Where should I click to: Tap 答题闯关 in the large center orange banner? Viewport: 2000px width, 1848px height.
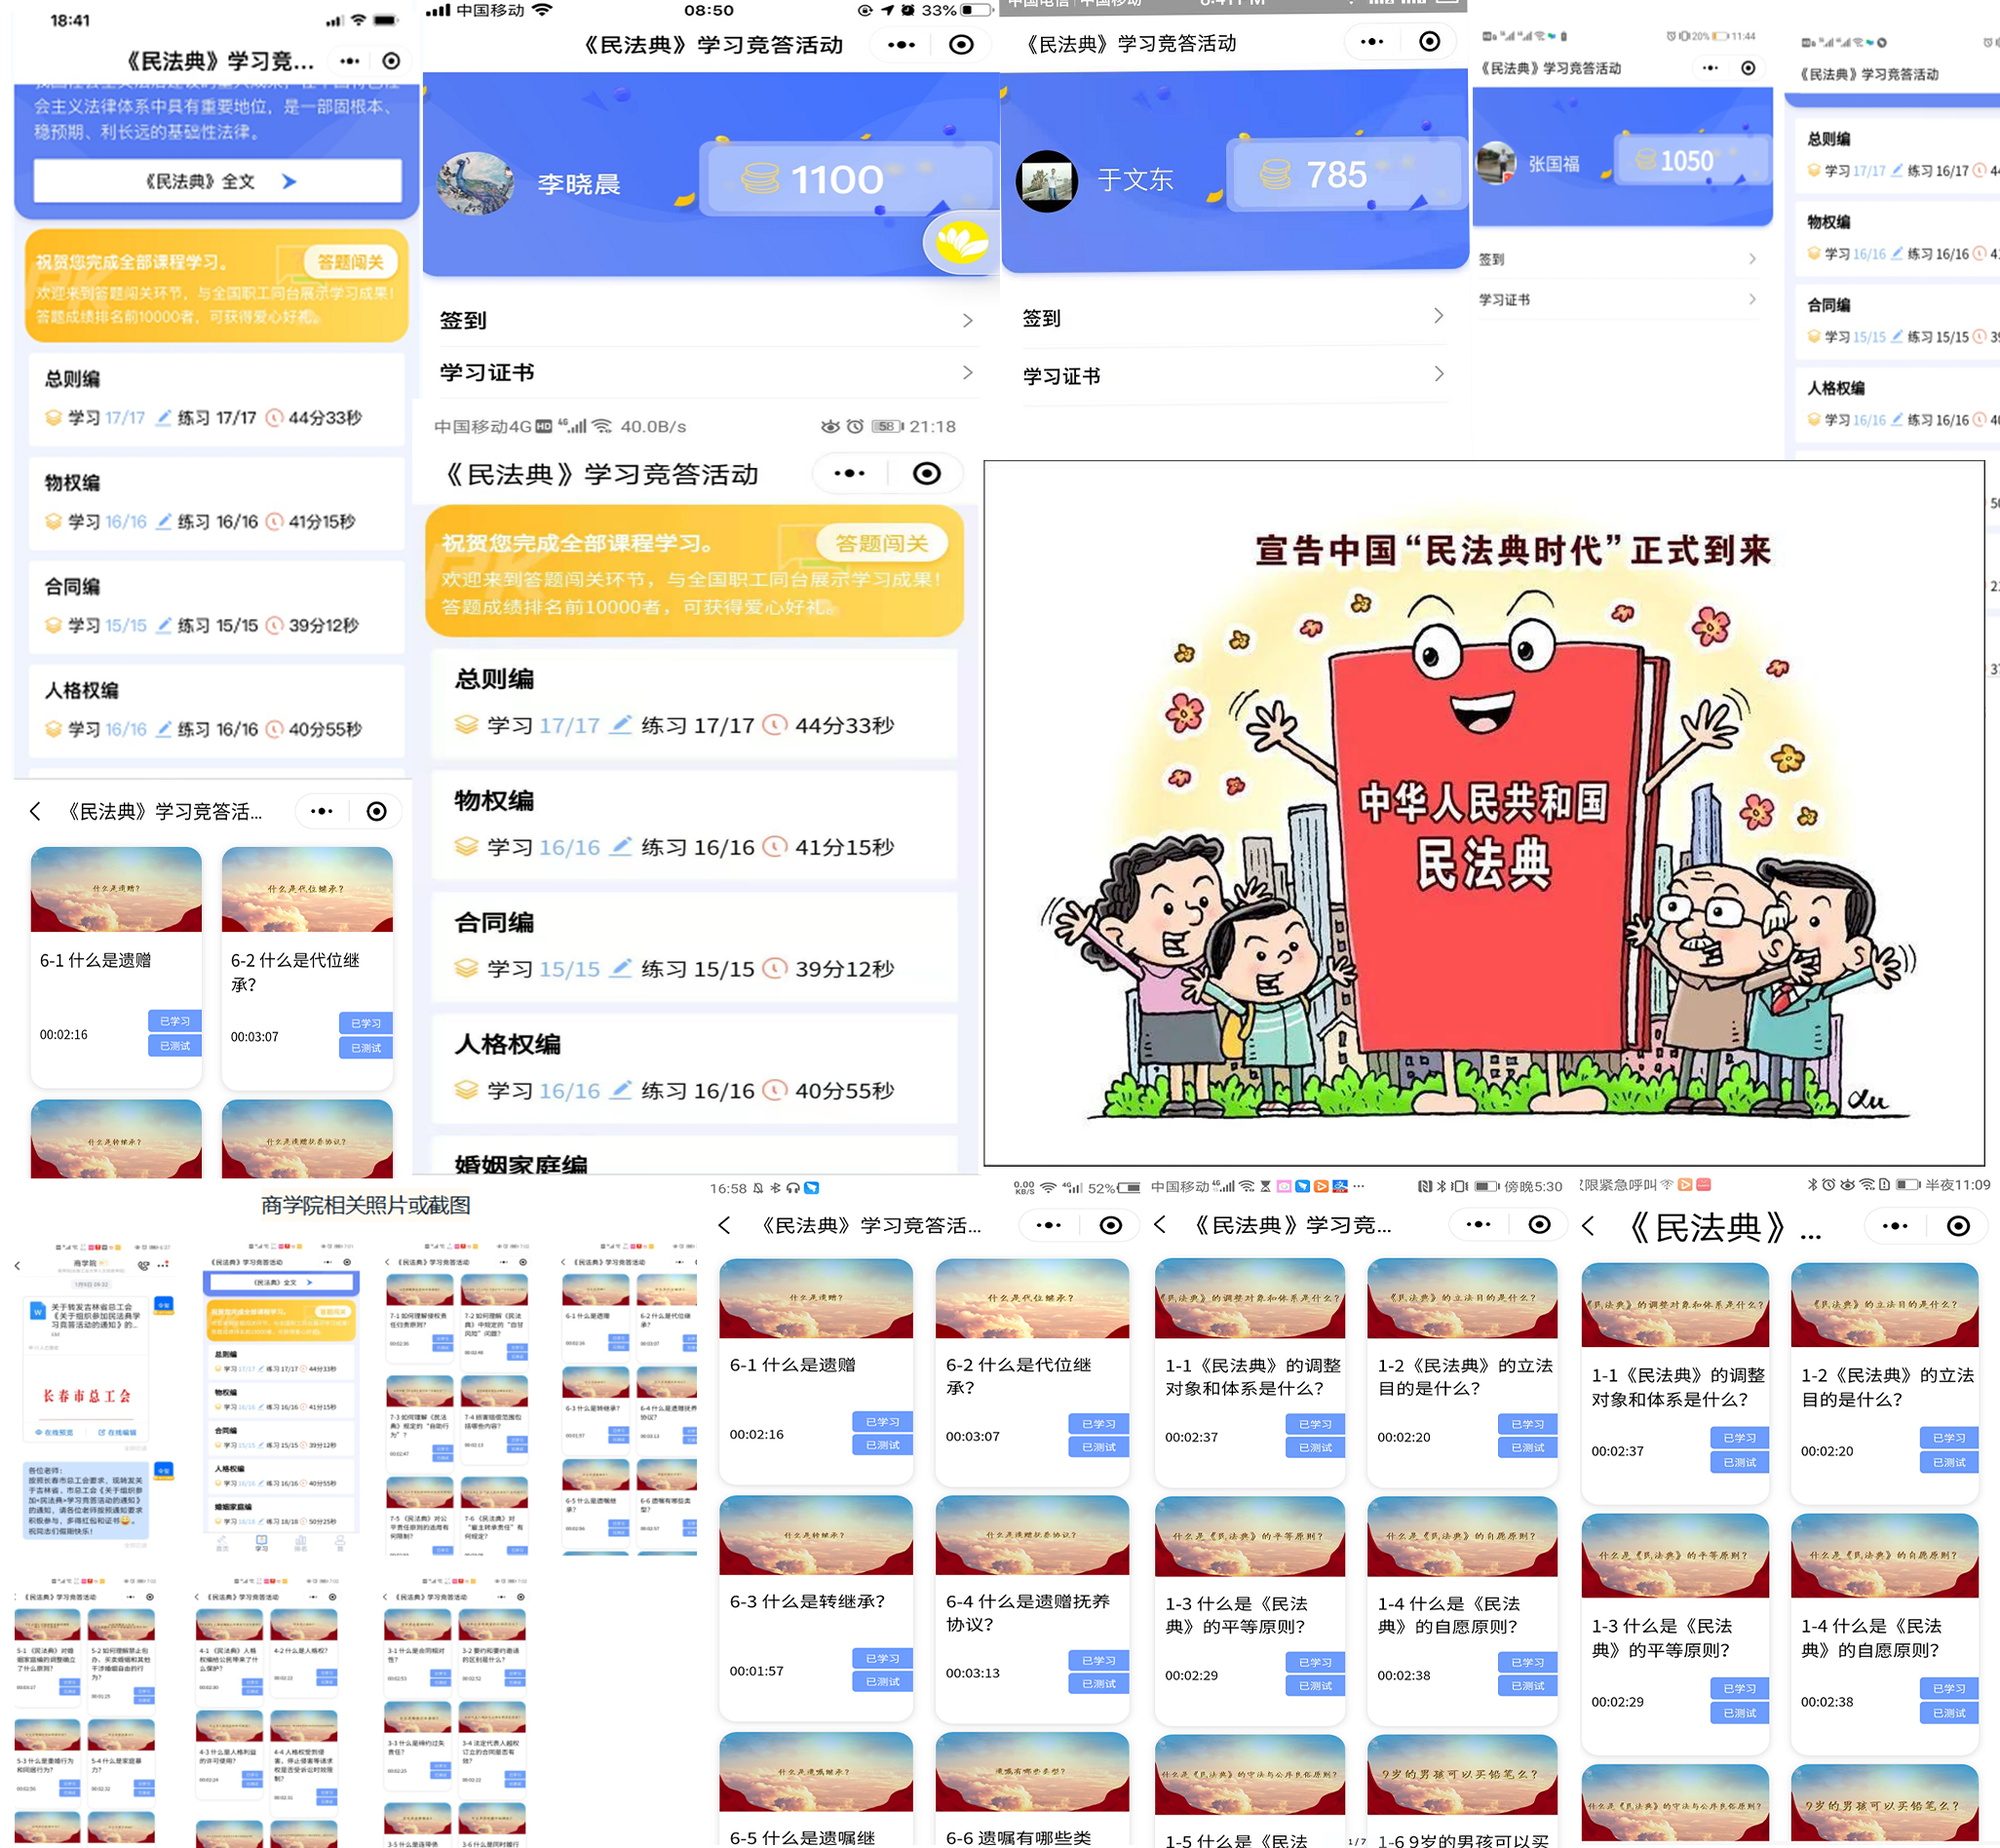click(881, 543)
